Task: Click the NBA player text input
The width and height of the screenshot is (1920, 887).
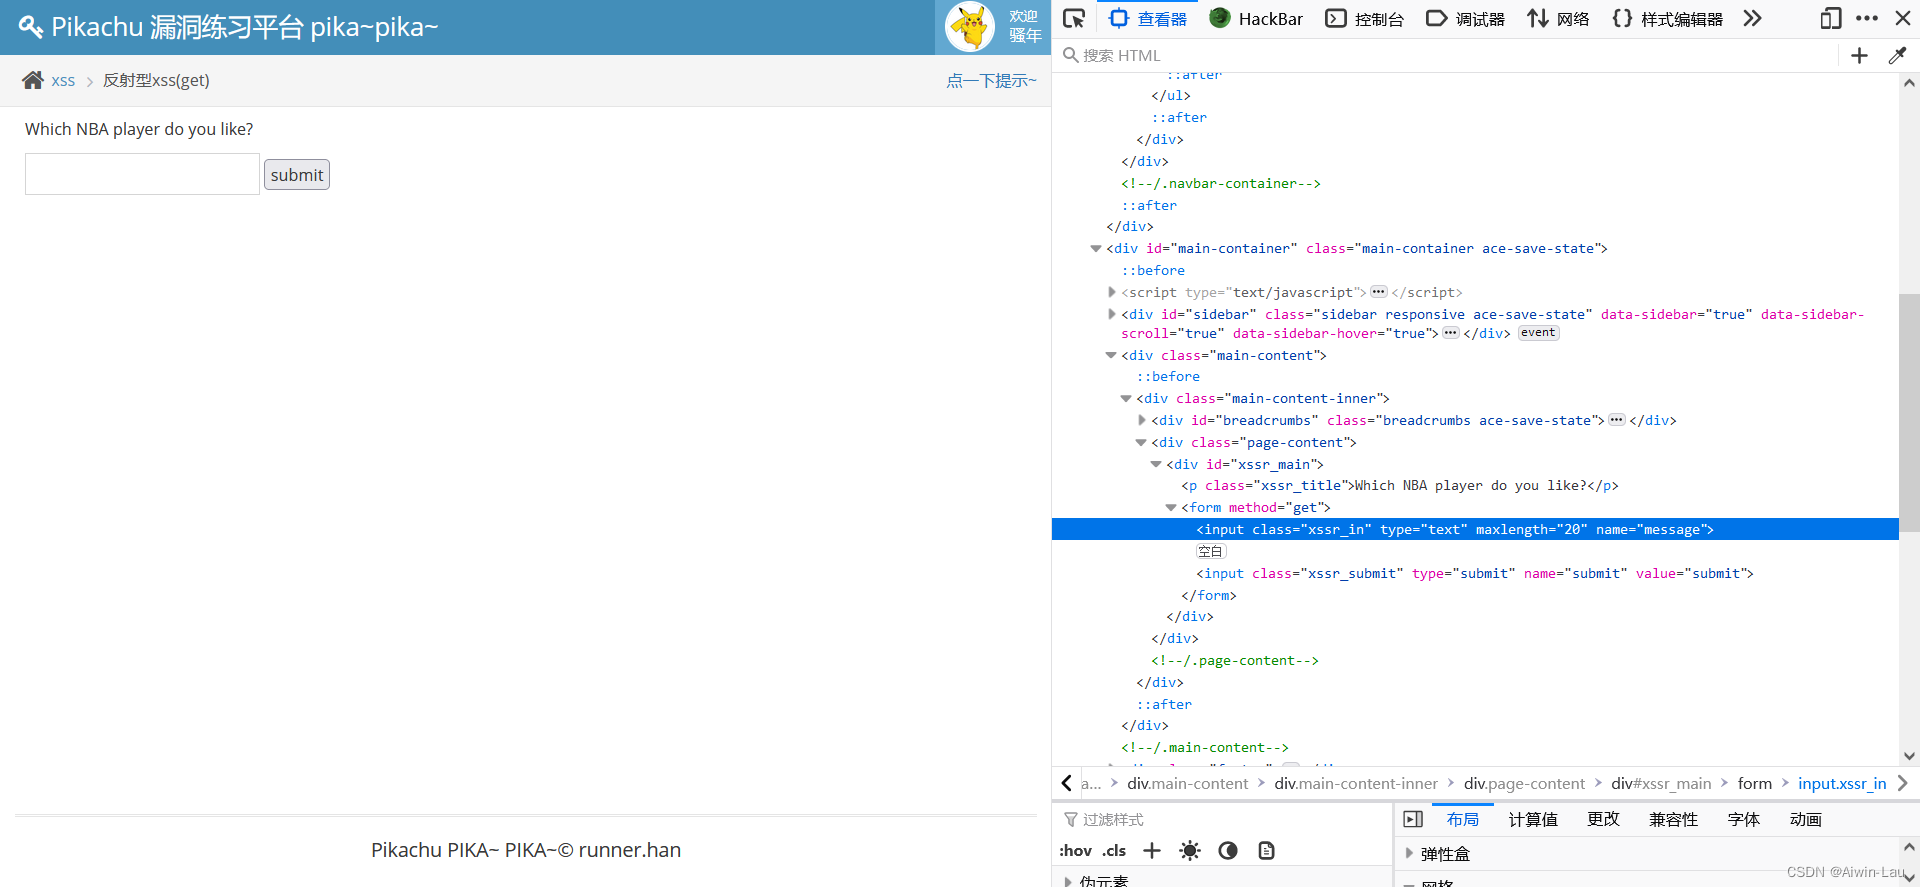Action: coord(142,174)
